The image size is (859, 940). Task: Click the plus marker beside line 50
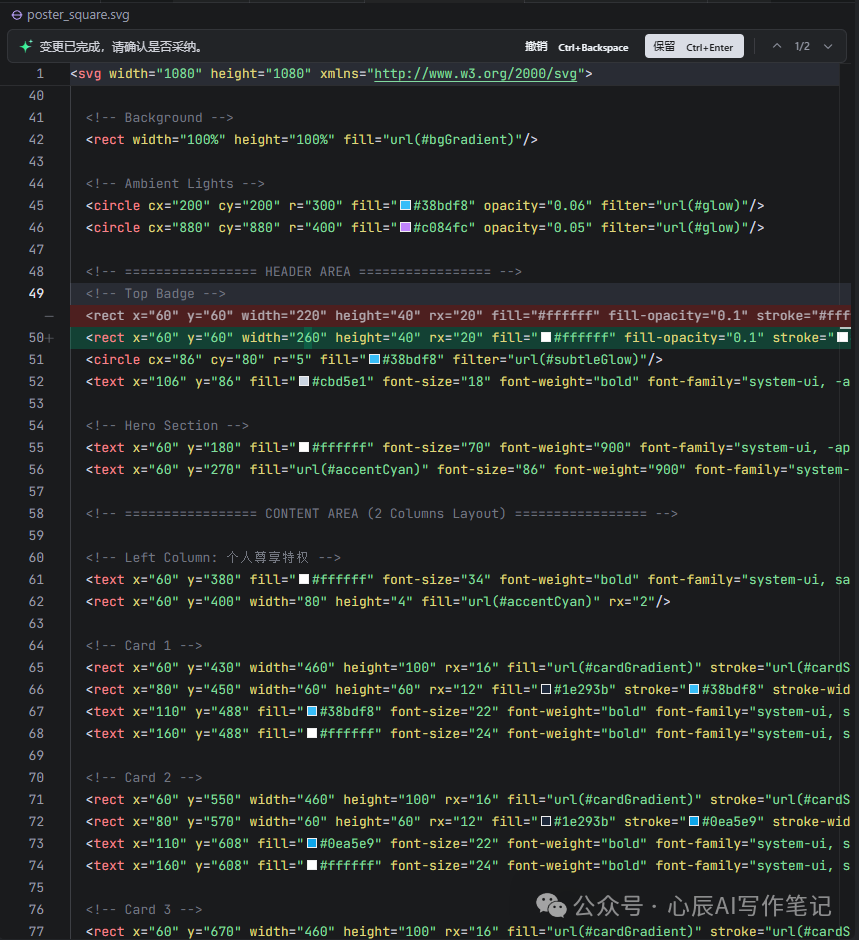[49, 338]
